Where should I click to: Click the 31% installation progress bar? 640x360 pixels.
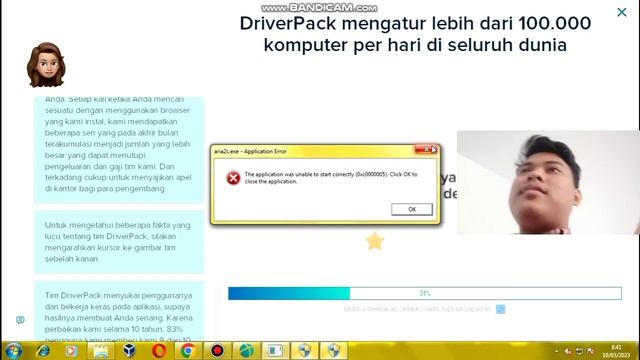(x=425, y=293)
